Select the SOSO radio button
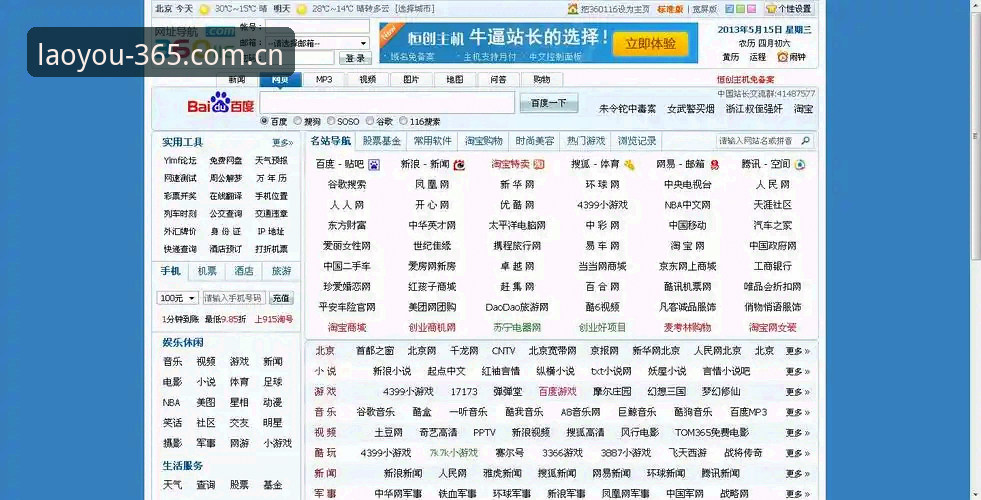 331,121
